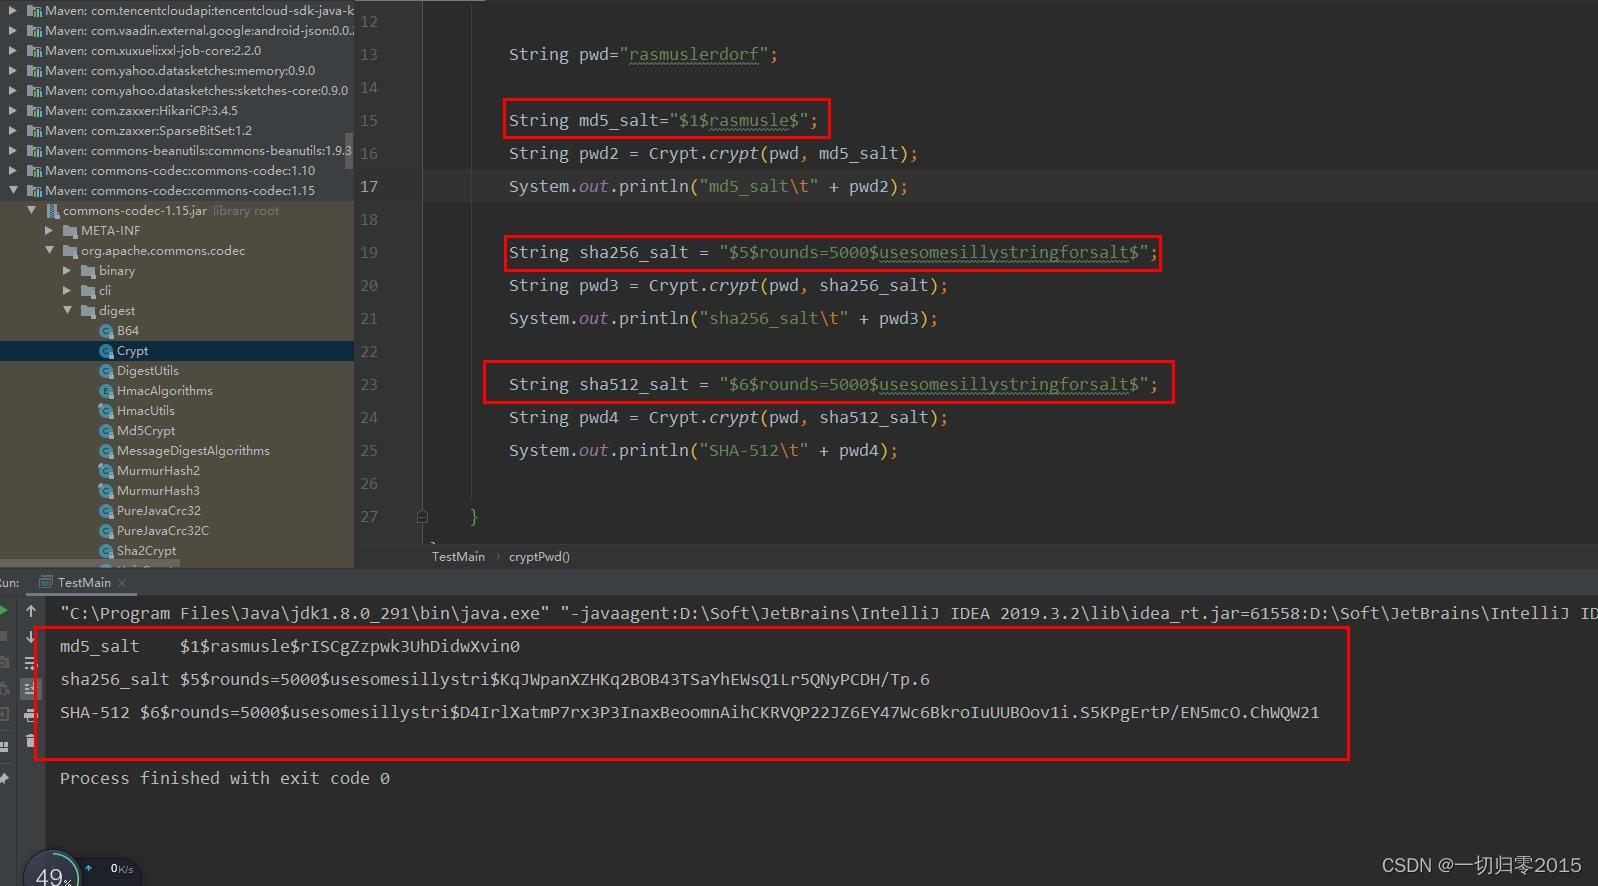
Task: Collapse org.apache.commons.codec package
Action: pyautogui.click(x=50, y=251)
